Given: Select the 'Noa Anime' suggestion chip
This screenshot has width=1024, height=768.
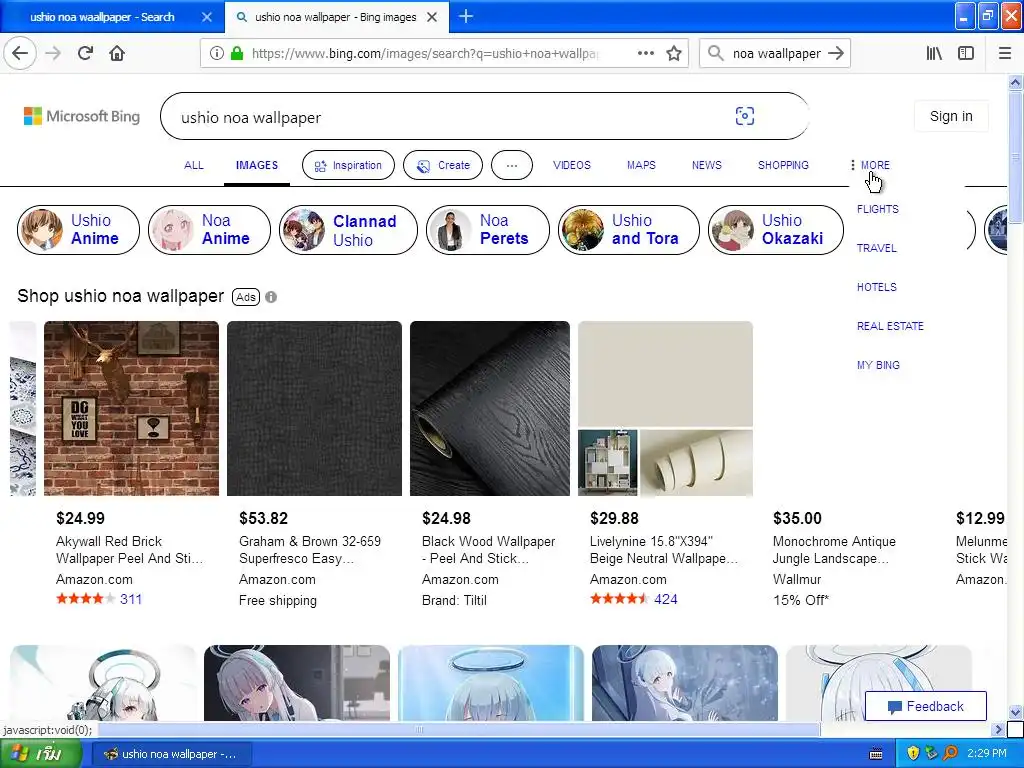Looking at the screenshot, I should point(209,230).
